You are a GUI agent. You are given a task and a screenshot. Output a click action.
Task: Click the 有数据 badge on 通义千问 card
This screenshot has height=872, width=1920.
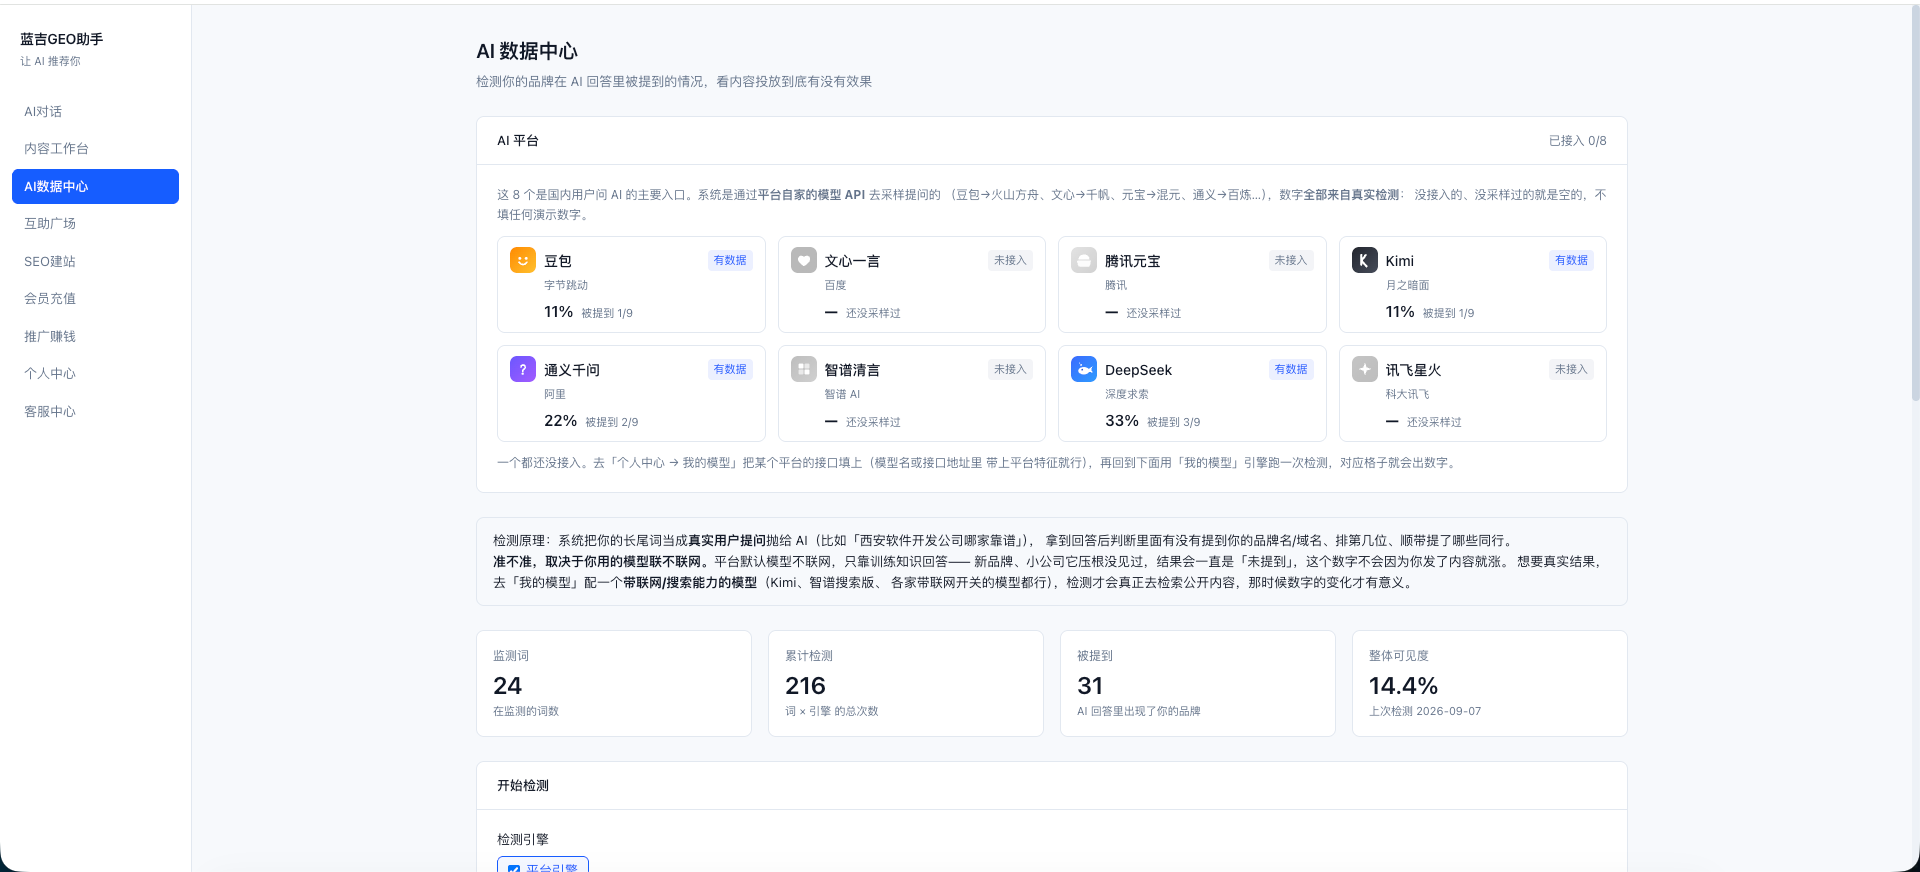tap(730, 369)
